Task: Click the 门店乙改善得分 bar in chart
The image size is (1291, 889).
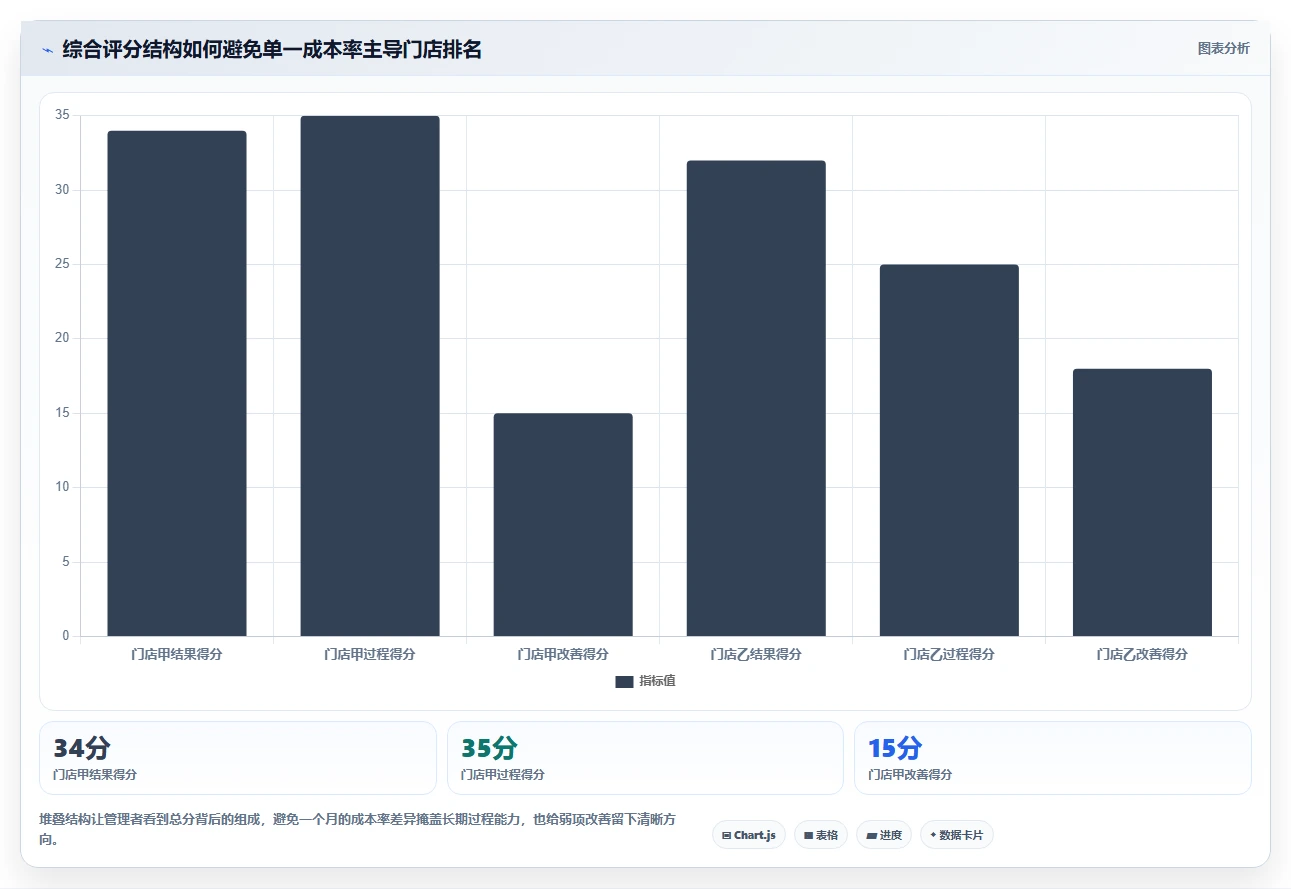Action: (1142, 502)
